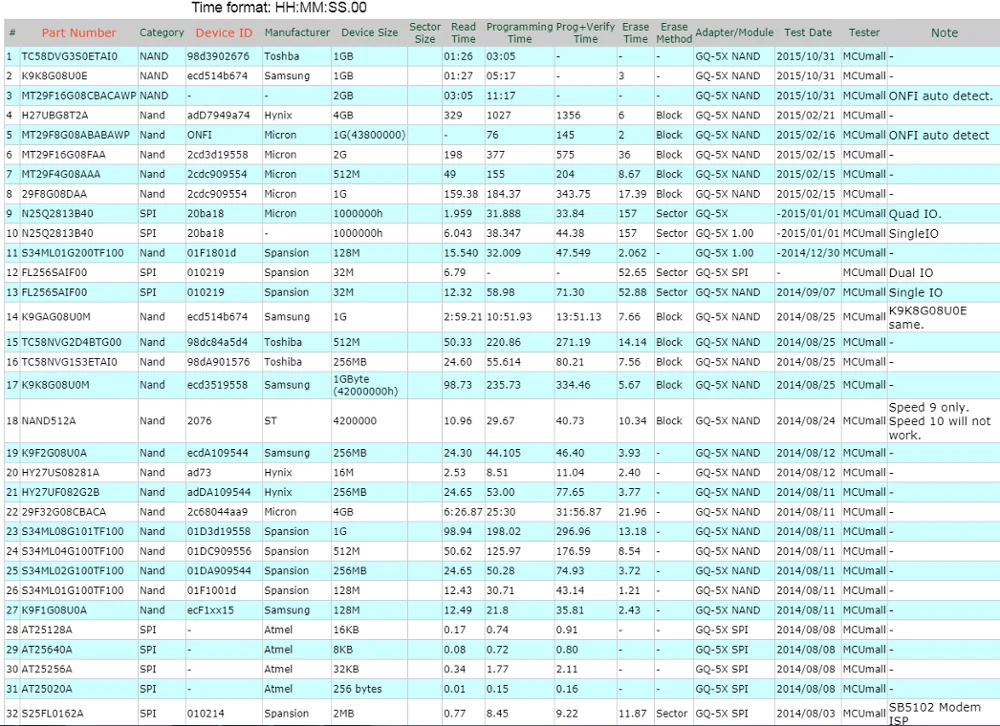The height and width of the screenshot is (726, 1000).
Task: Click the 'Speed 9 only' note cell
Action: point(940,421)
